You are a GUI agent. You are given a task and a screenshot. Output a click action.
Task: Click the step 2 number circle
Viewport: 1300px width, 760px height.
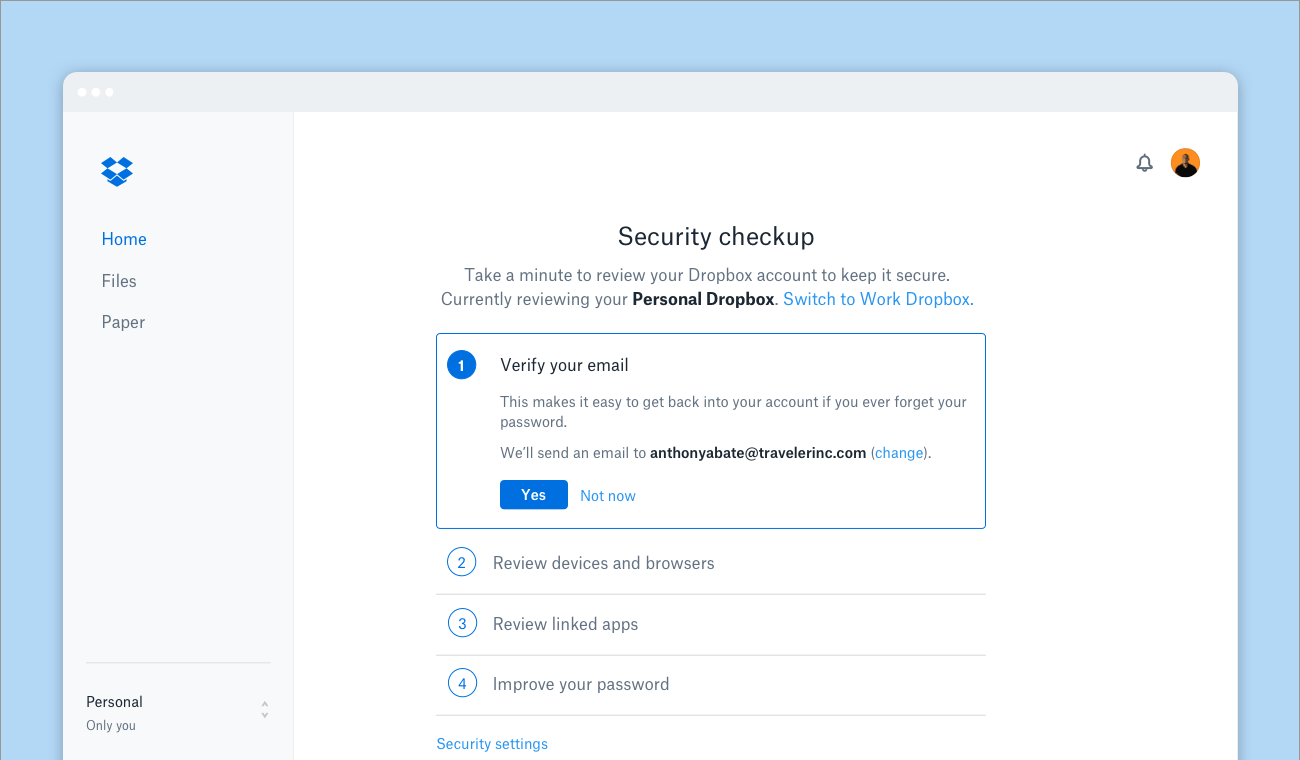tap(461, 563)
